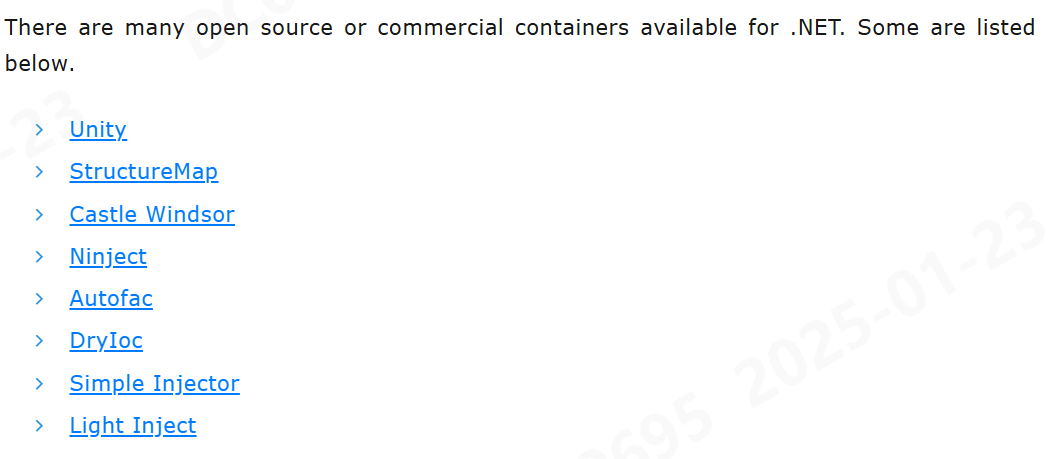Go to the Ninject link
This screenshot has width=1051, height=459.
click(108, 257)
